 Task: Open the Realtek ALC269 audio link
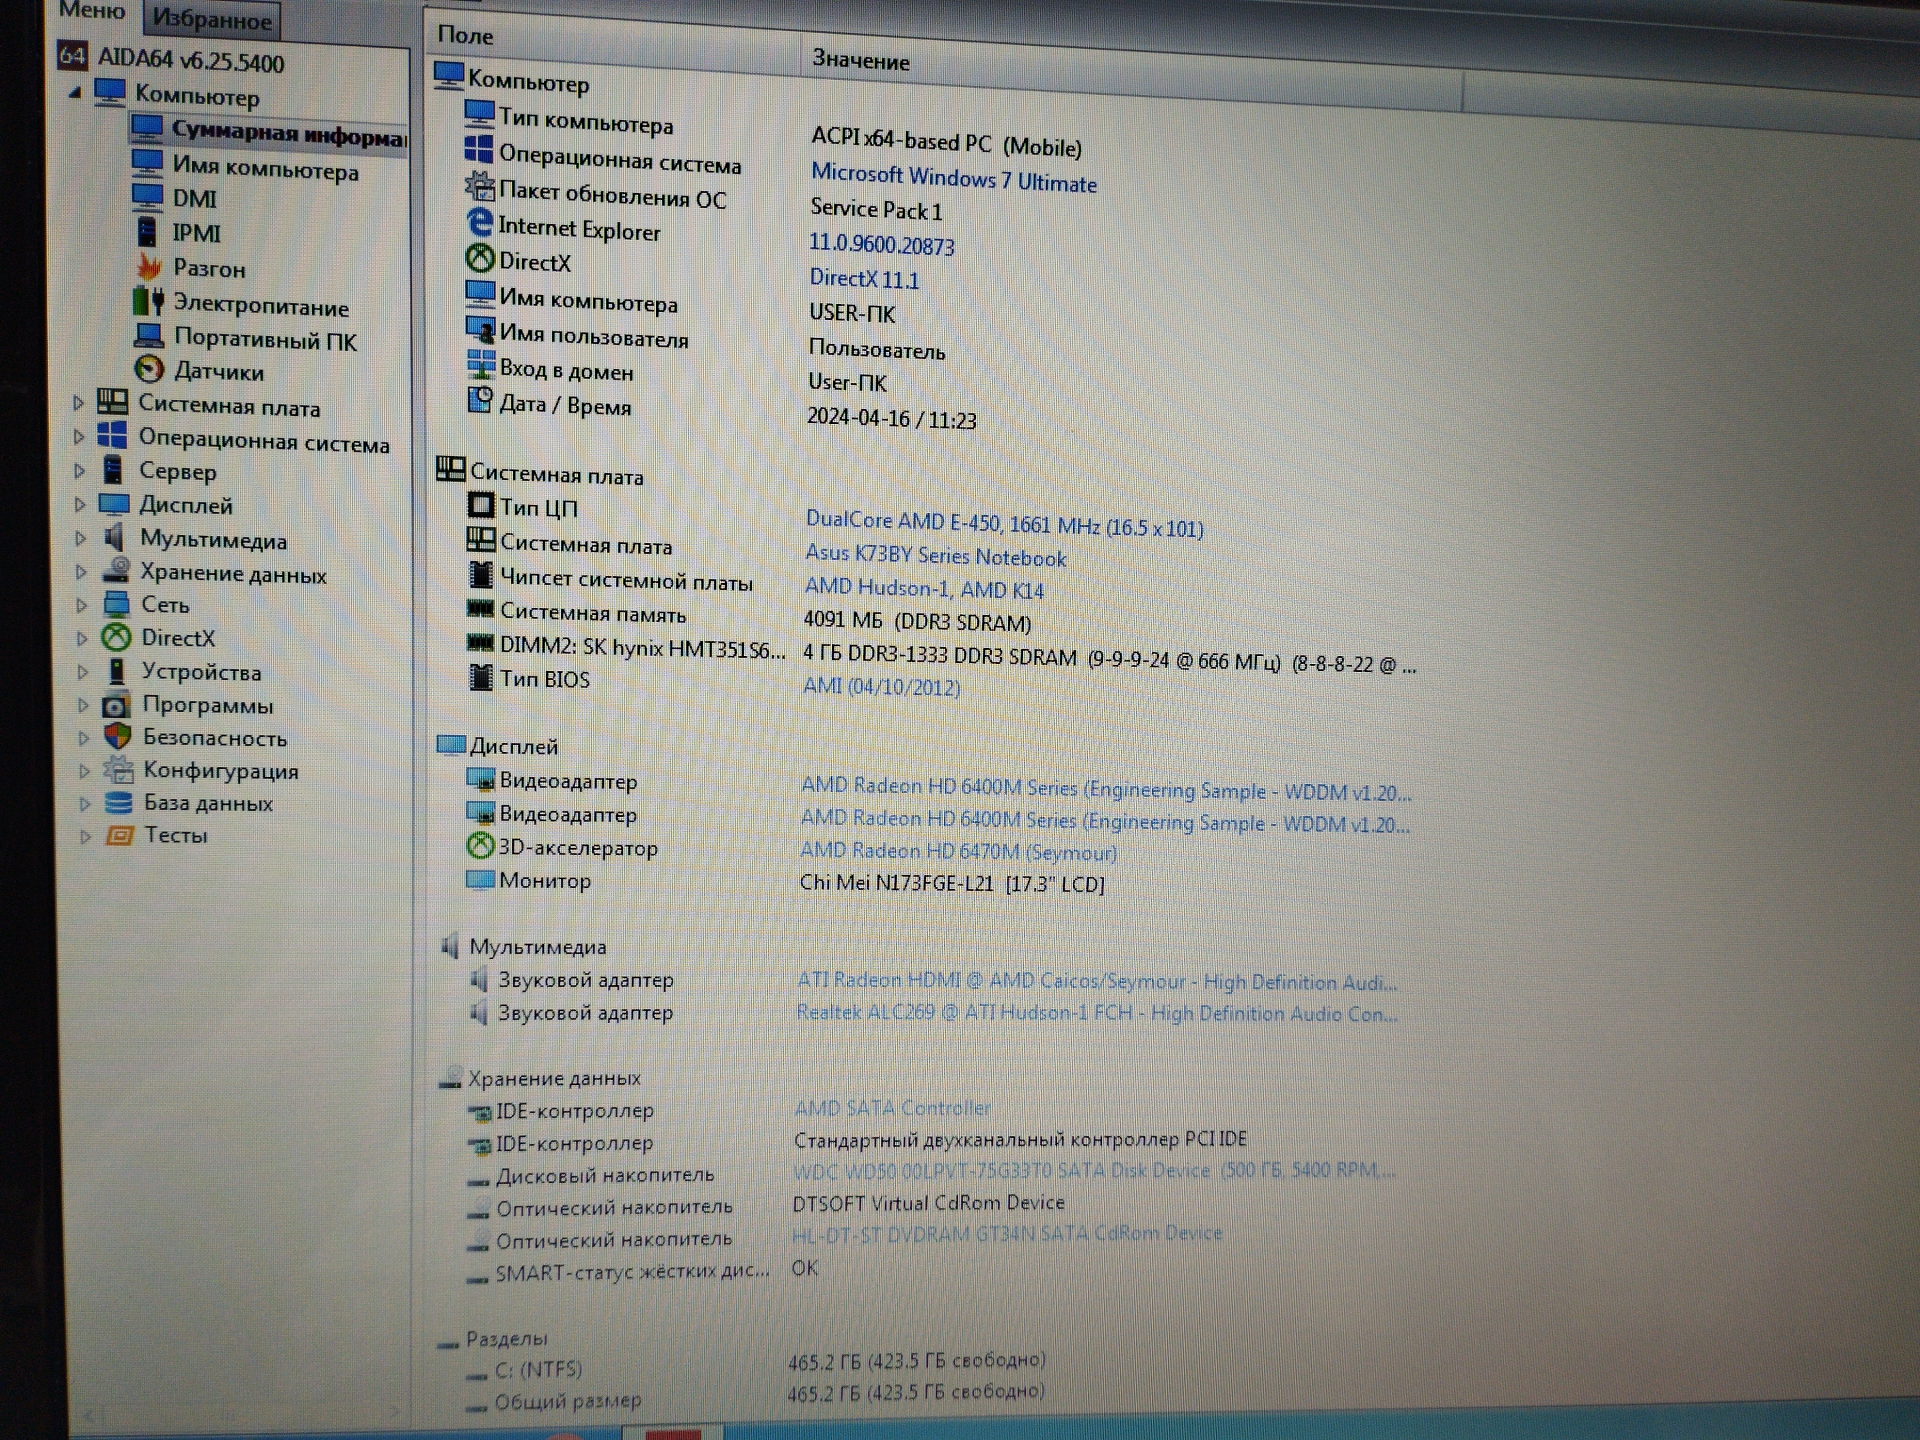pyautogui.click(x=1096, y=1012)
